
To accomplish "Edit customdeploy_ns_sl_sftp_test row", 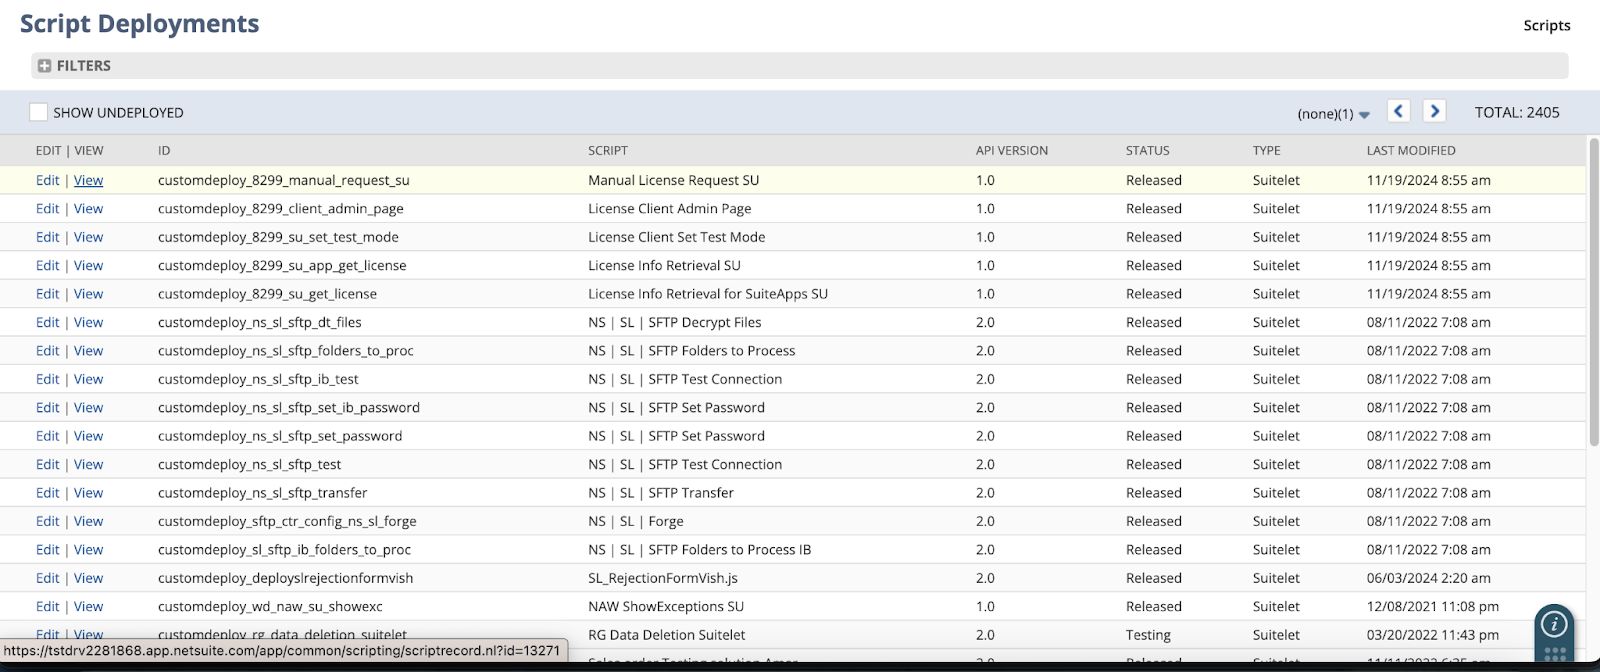I will [48, 464].
